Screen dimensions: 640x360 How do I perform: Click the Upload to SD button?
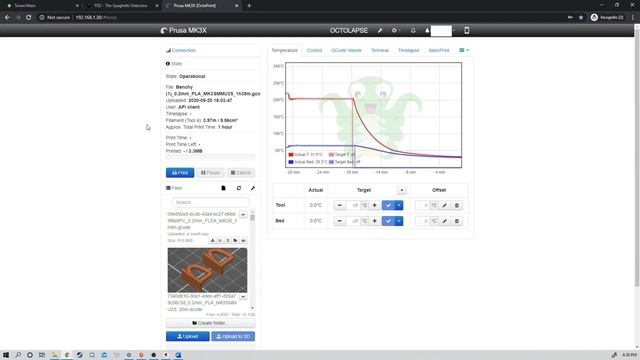click(233, 336)
